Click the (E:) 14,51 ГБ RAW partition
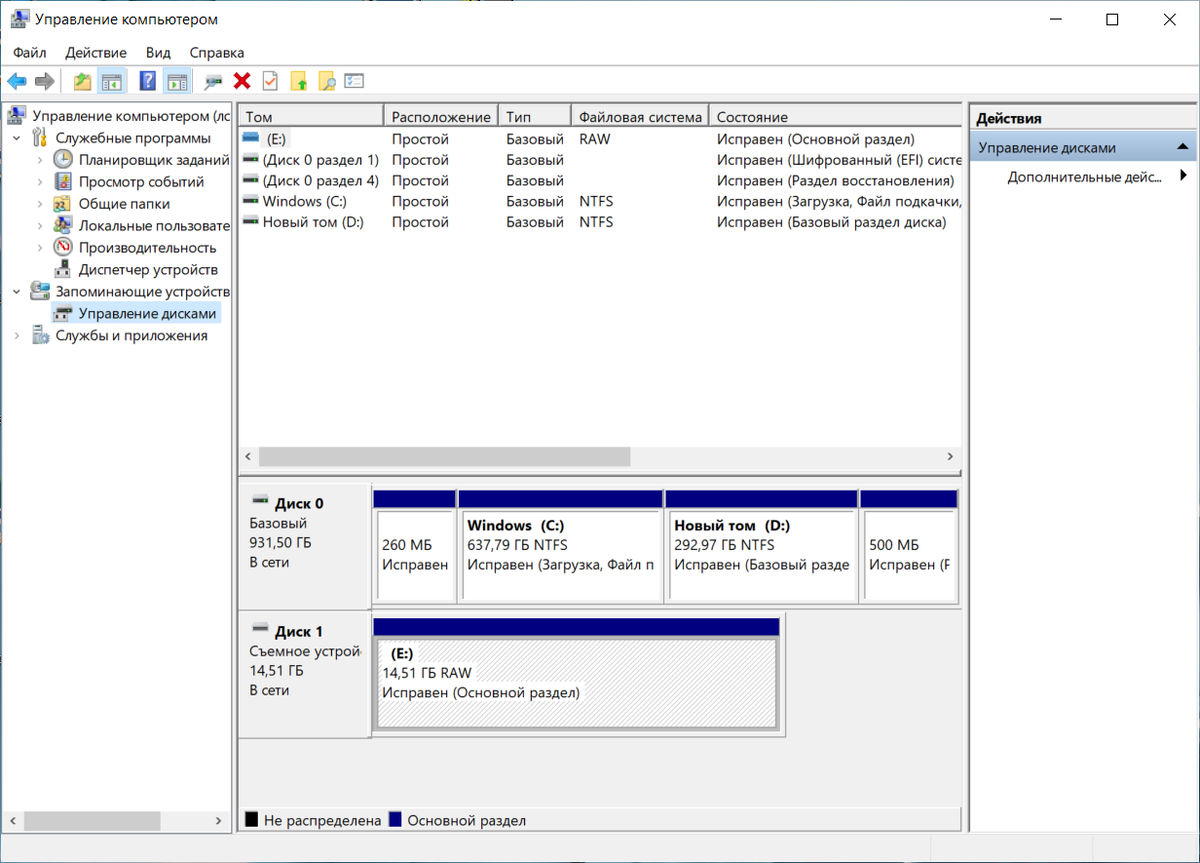 576,675
